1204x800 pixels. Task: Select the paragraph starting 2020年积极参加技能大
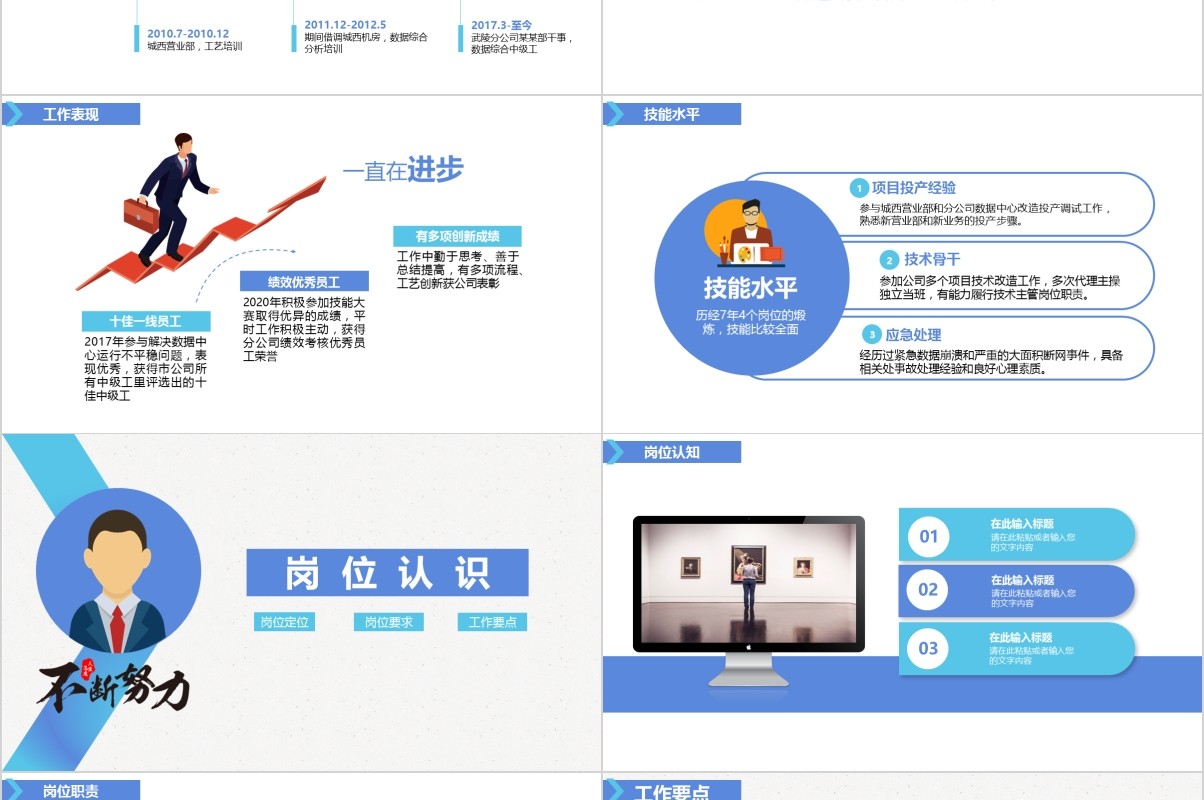coord(304,328)
